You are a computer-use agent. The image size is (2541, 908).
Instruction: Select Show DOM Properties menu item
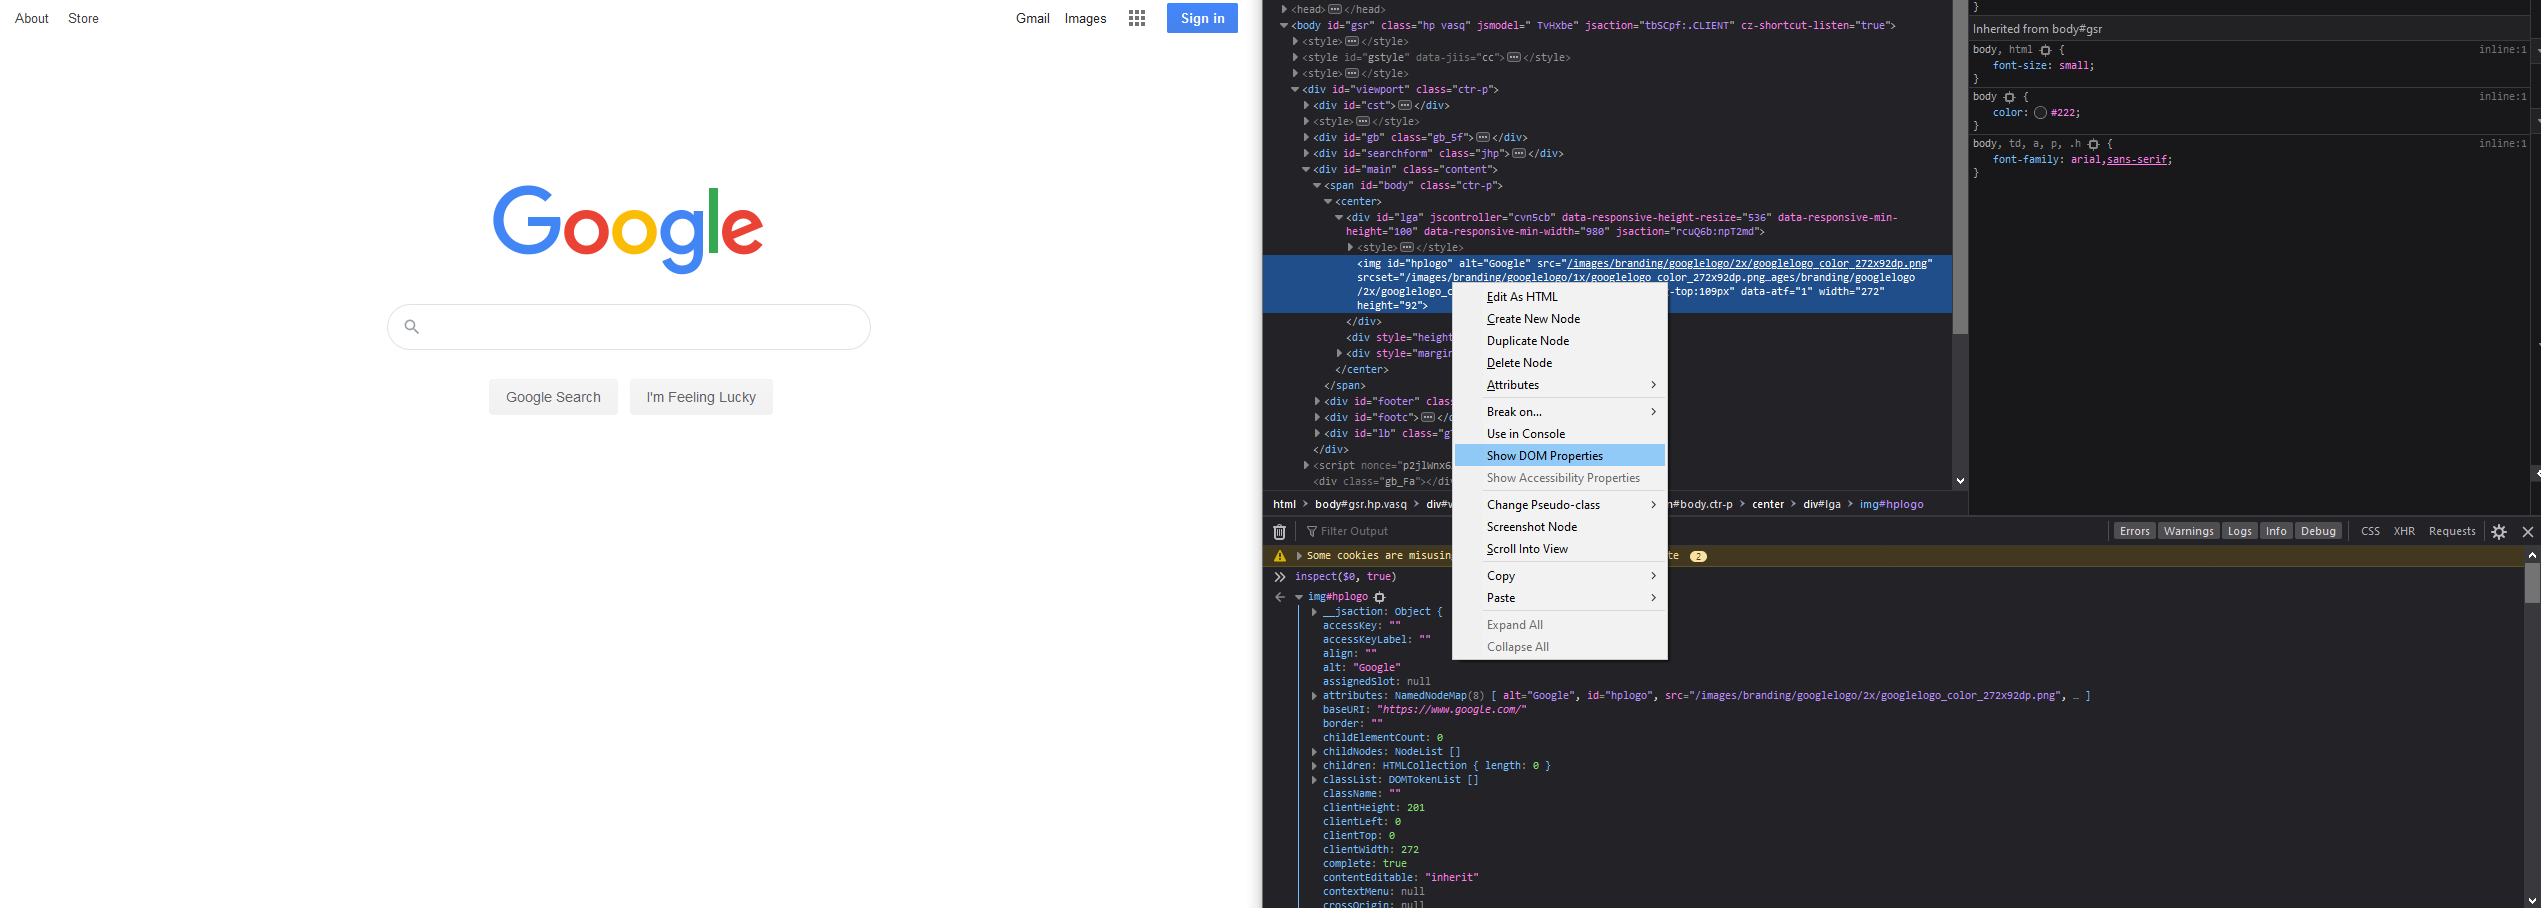pyautogui.click(x=1559, y=456)
